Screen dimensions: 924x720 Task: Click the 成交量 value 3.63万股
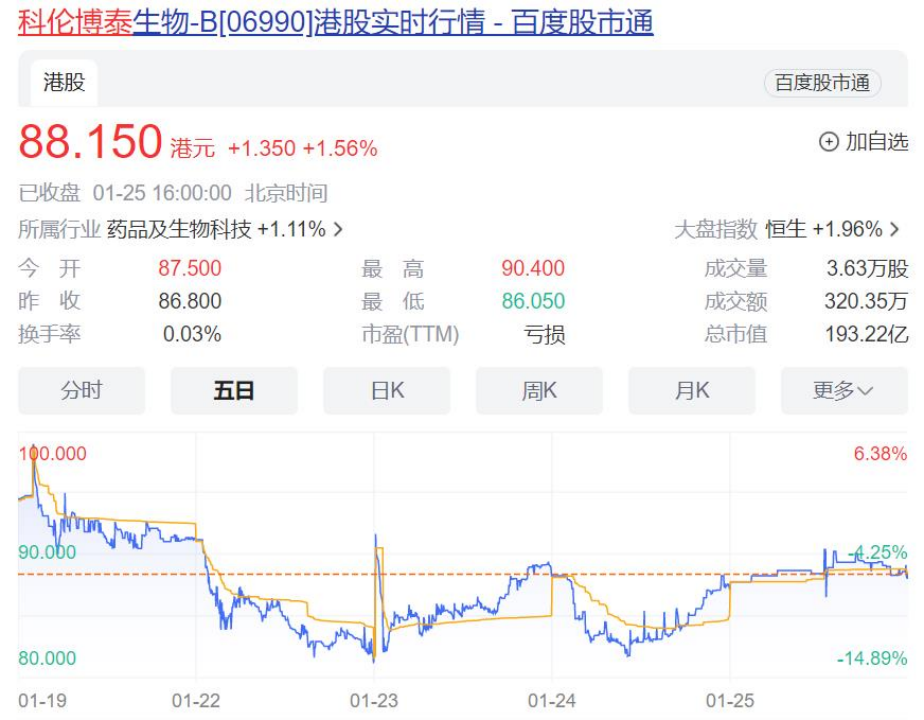point(867,269)
